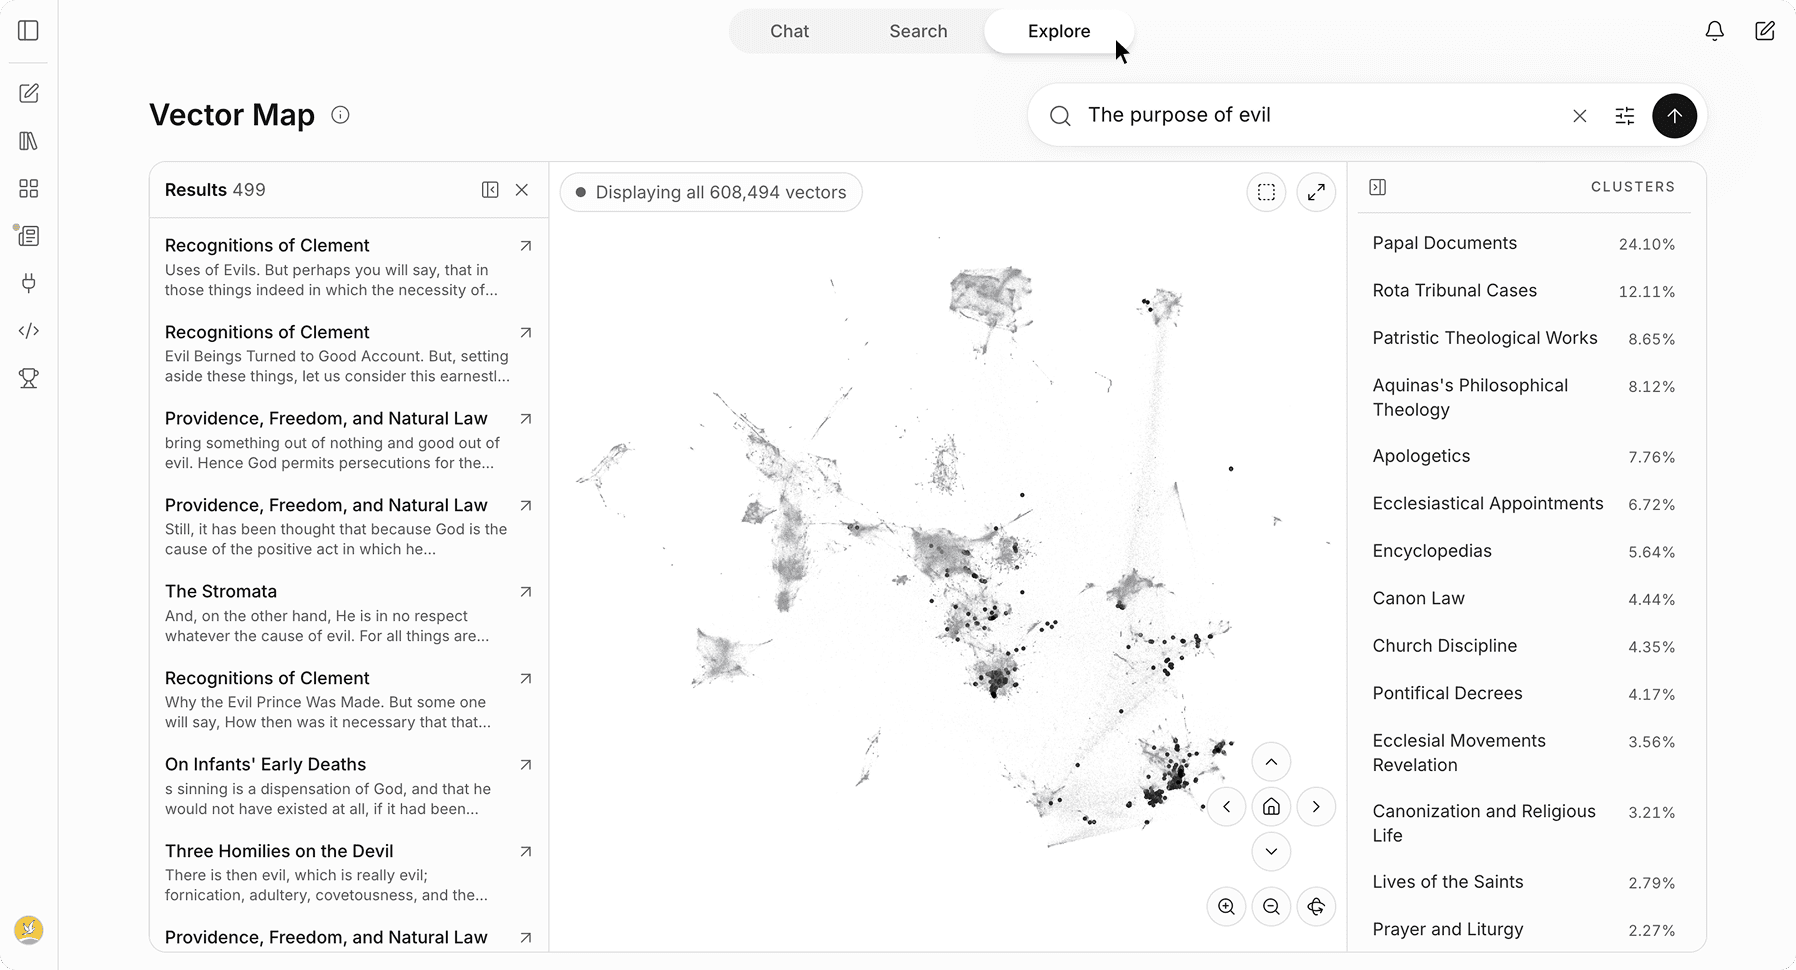Activate the rectangular selection tool on map
1796x970 pixels.
coord(1266,192)
